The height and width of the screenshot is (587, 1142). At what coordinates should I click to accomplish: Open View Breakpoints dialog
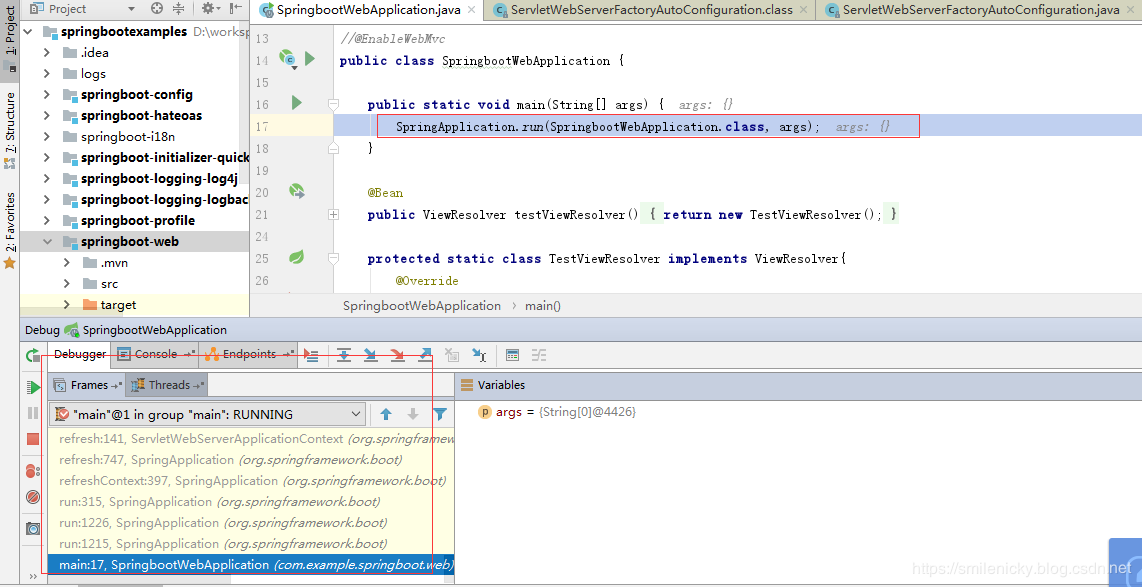[33, 470]
